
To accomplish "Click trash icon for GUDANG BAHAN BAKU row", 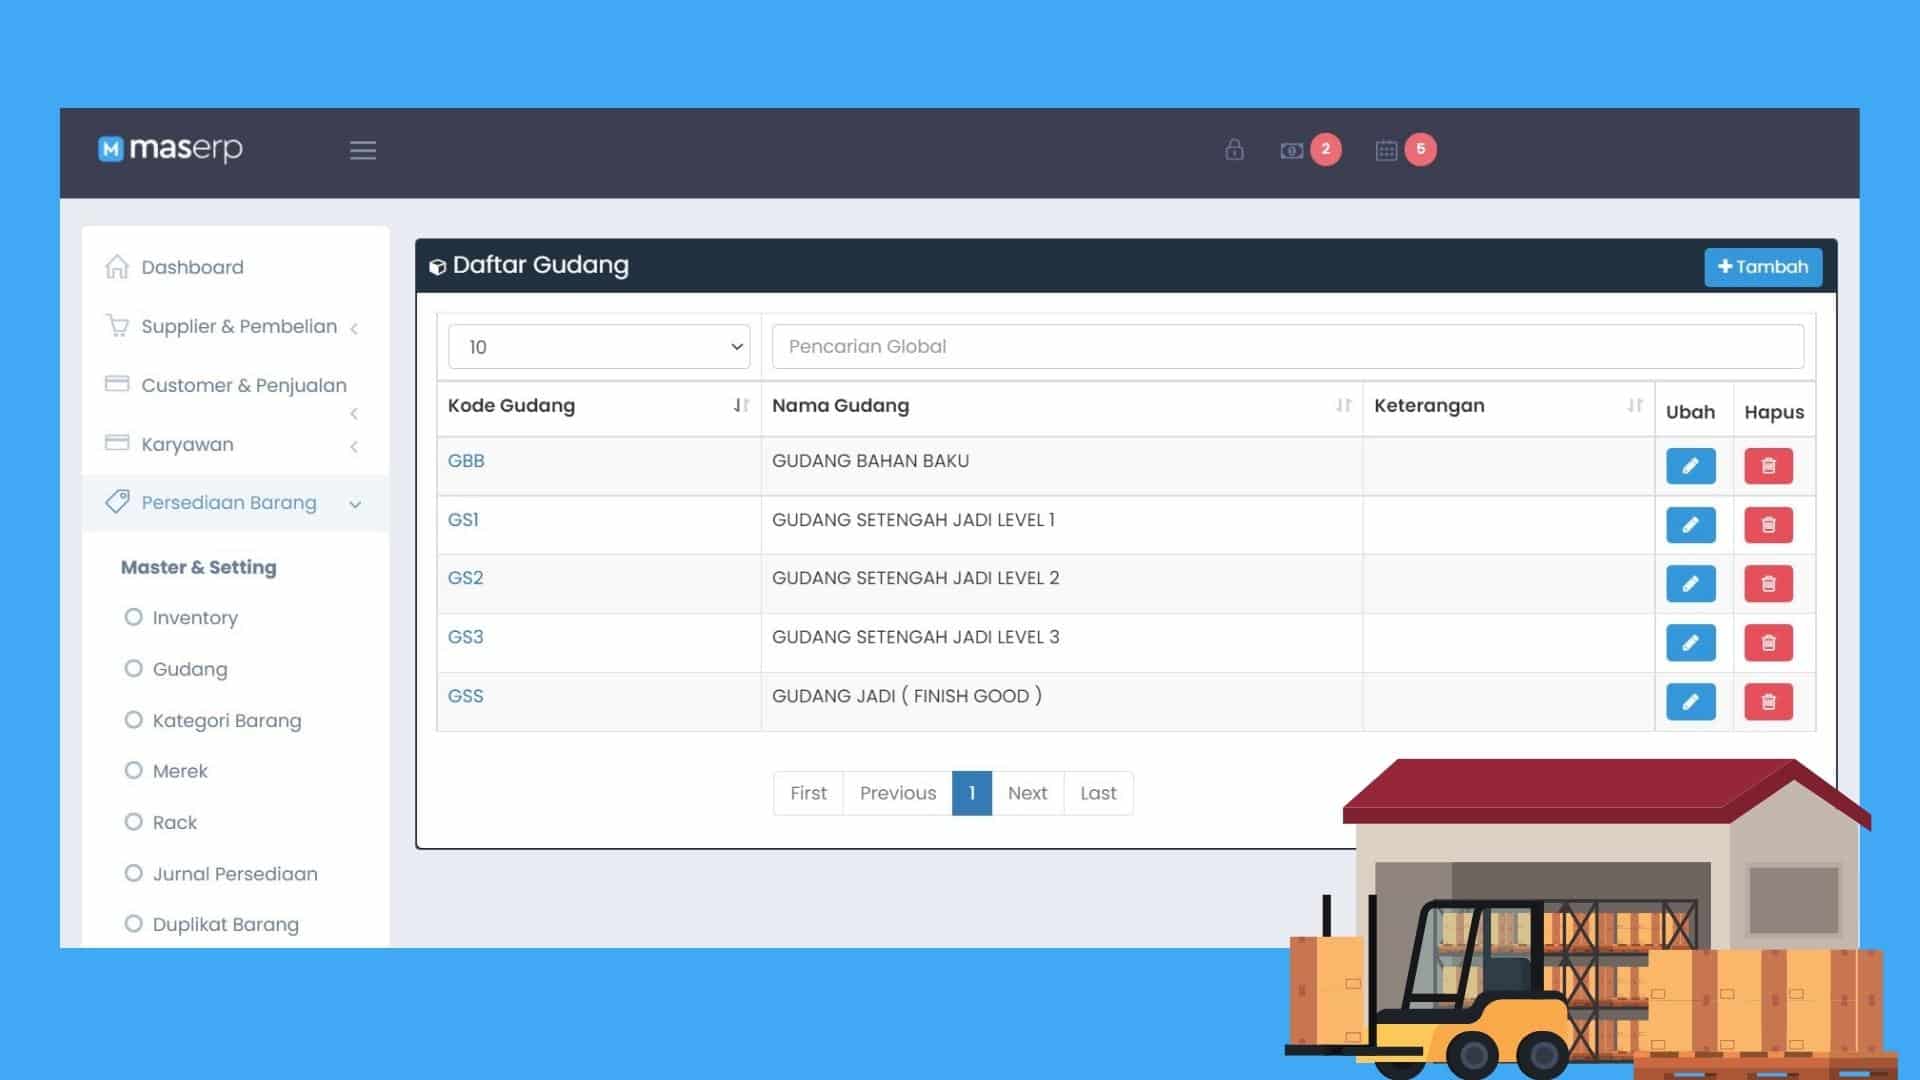I will (1768, 466).
